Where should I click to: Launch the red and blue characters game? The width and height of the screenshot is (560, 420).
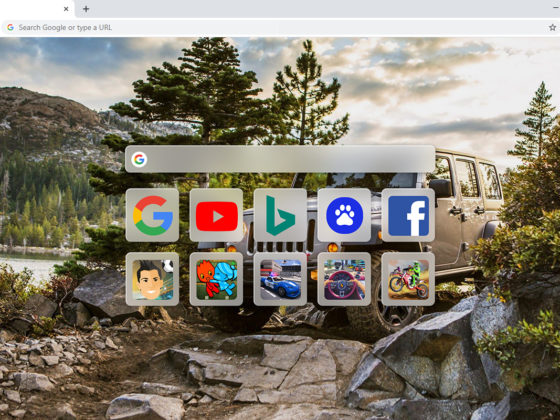pos(216,279)
